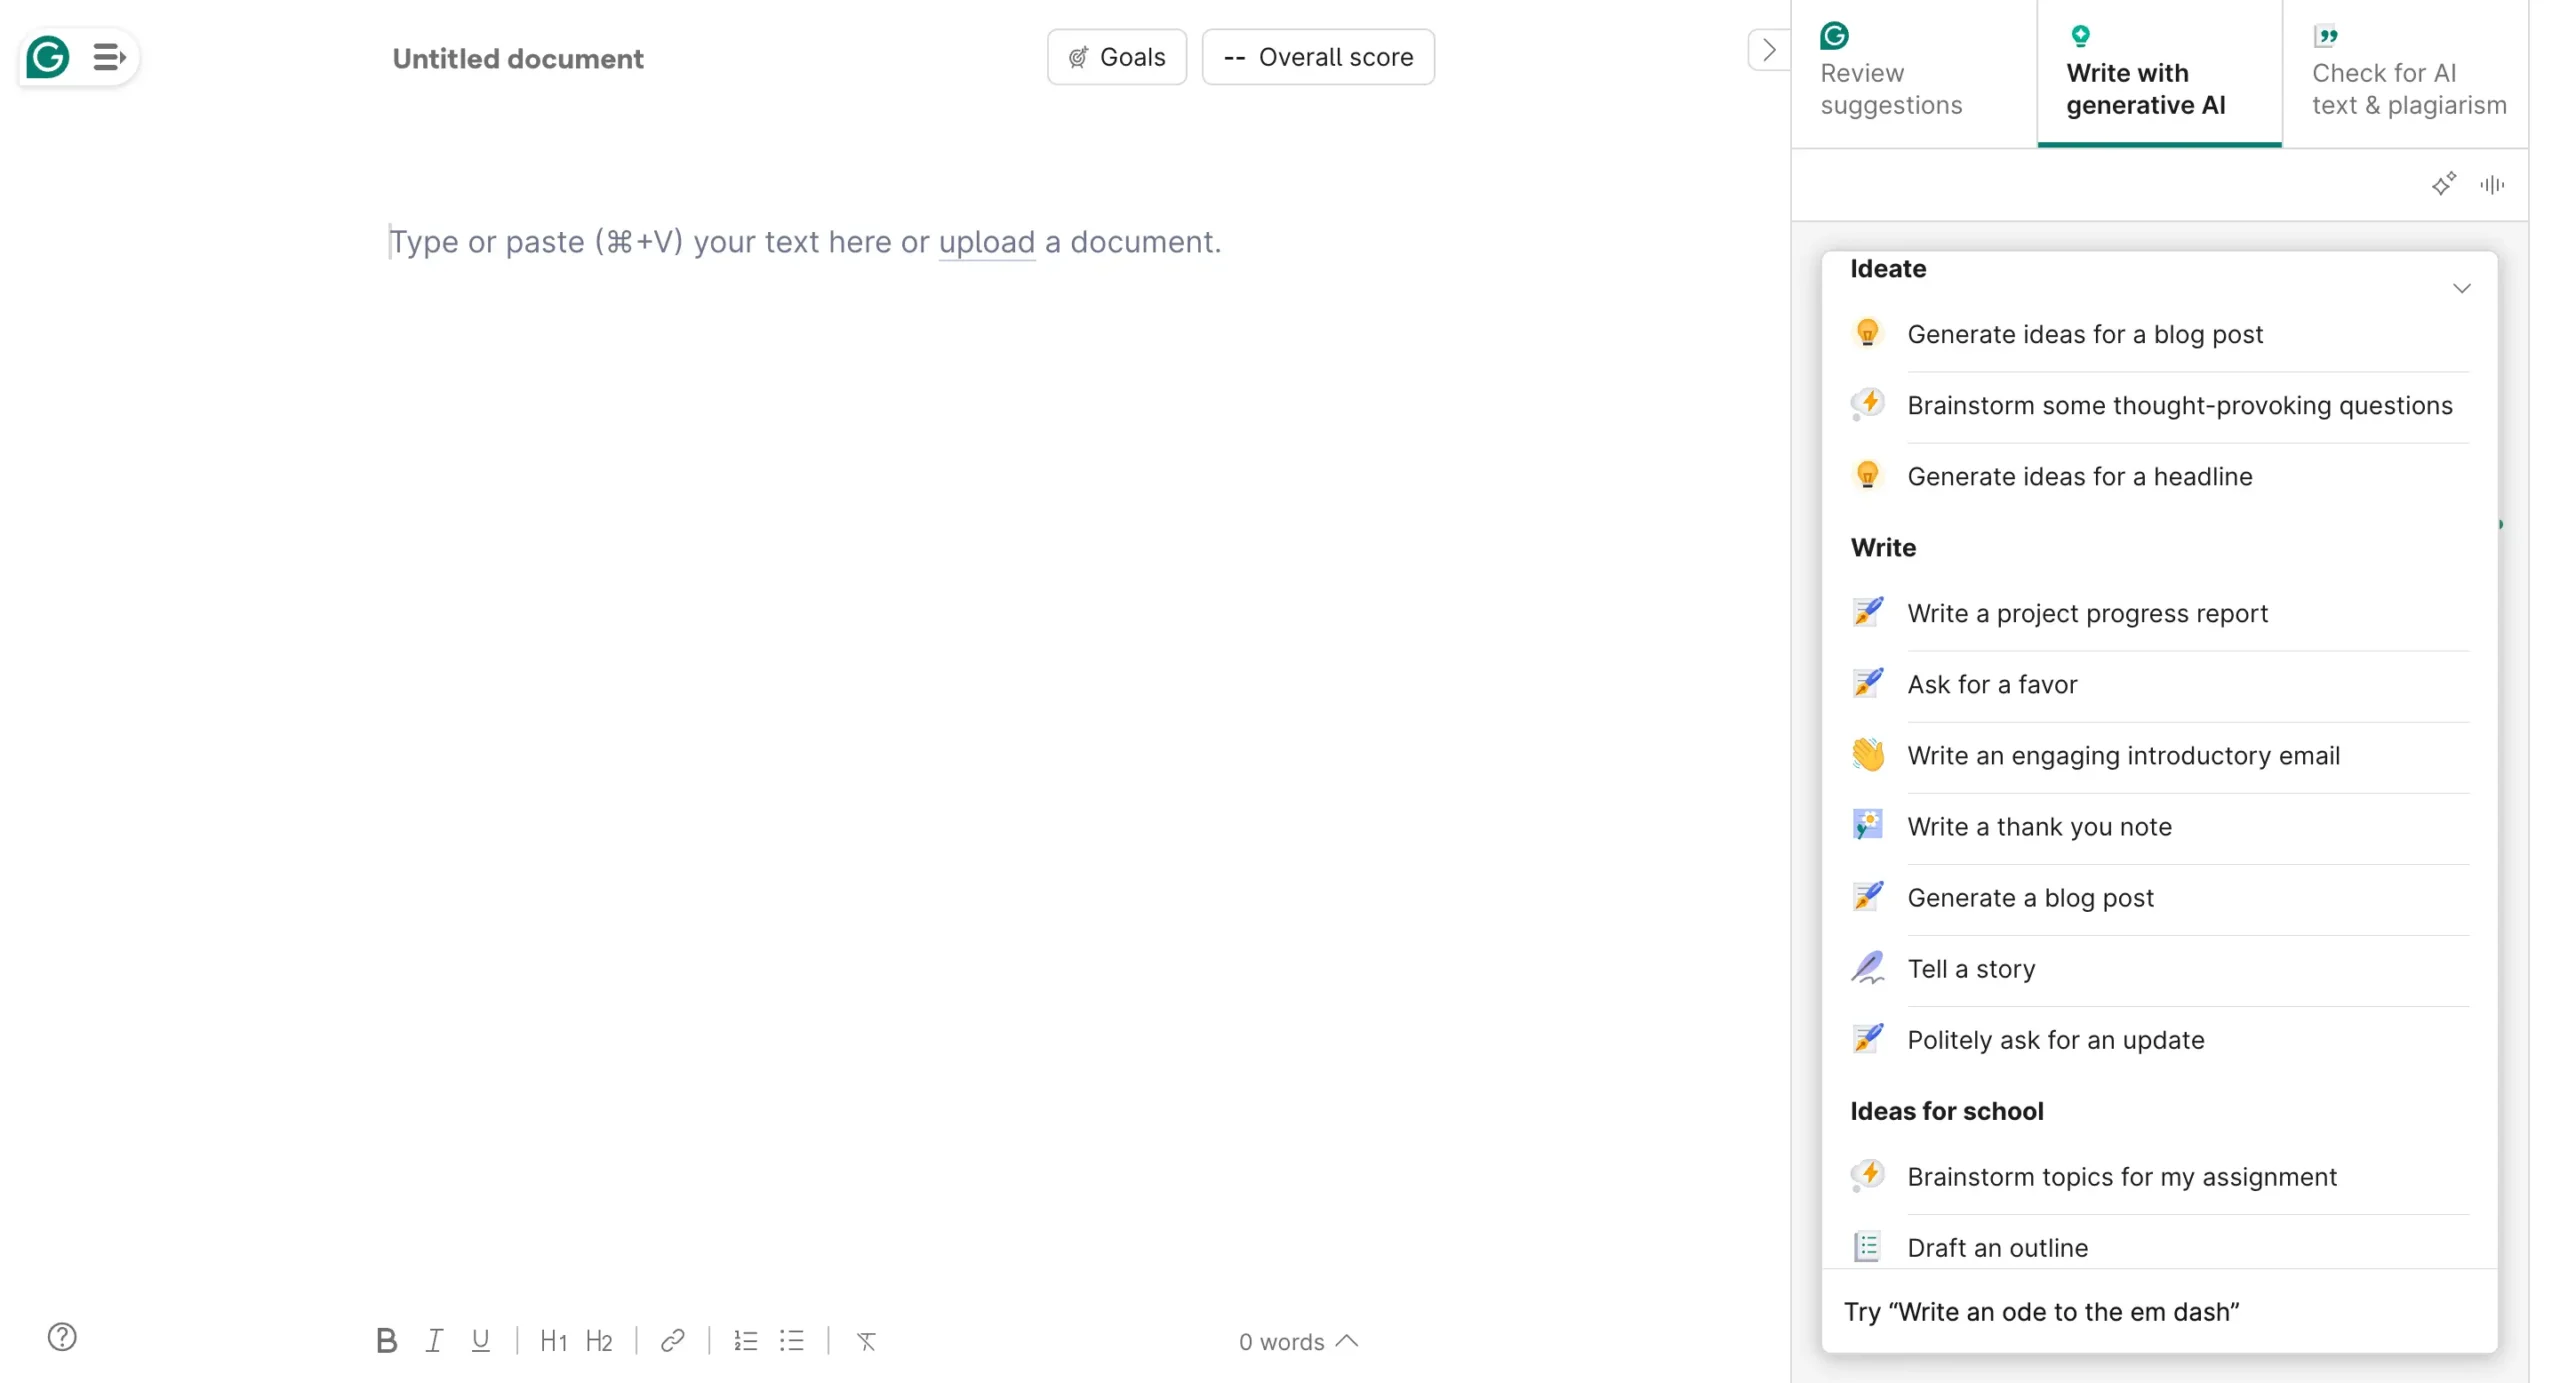Collapse the right sidebar with the arrow

1768,50
